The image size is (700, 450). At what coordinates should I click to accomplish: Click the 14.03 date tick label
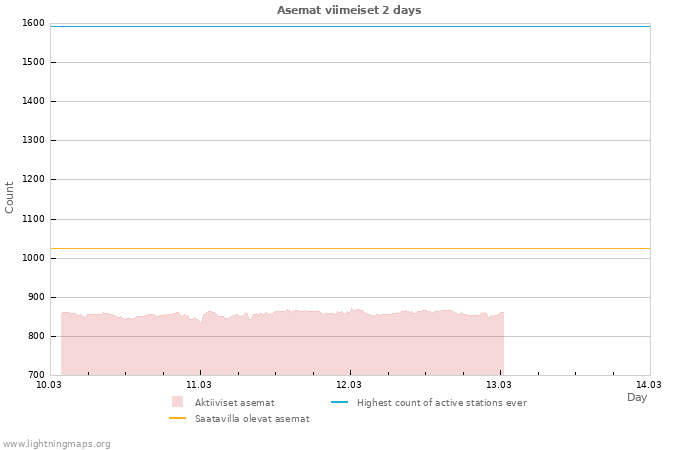(x=649, y=384)
